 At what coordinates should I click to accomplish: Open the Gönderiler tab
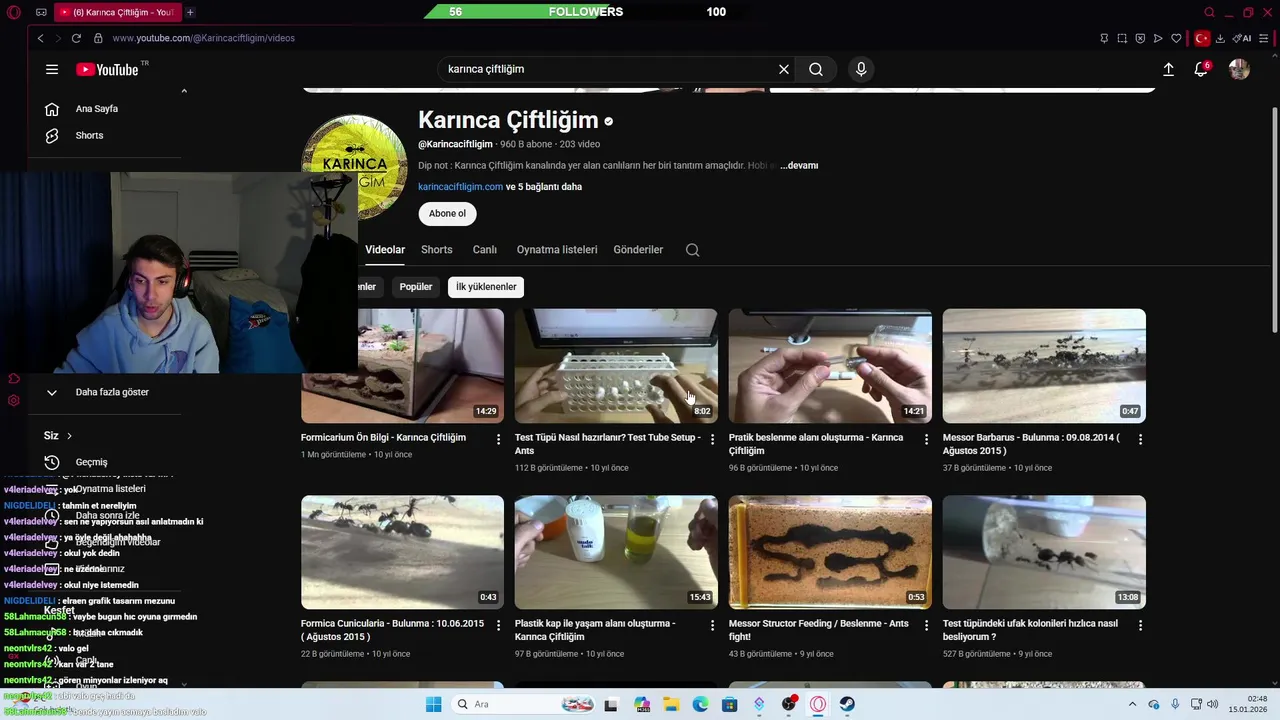pos(638,250)
